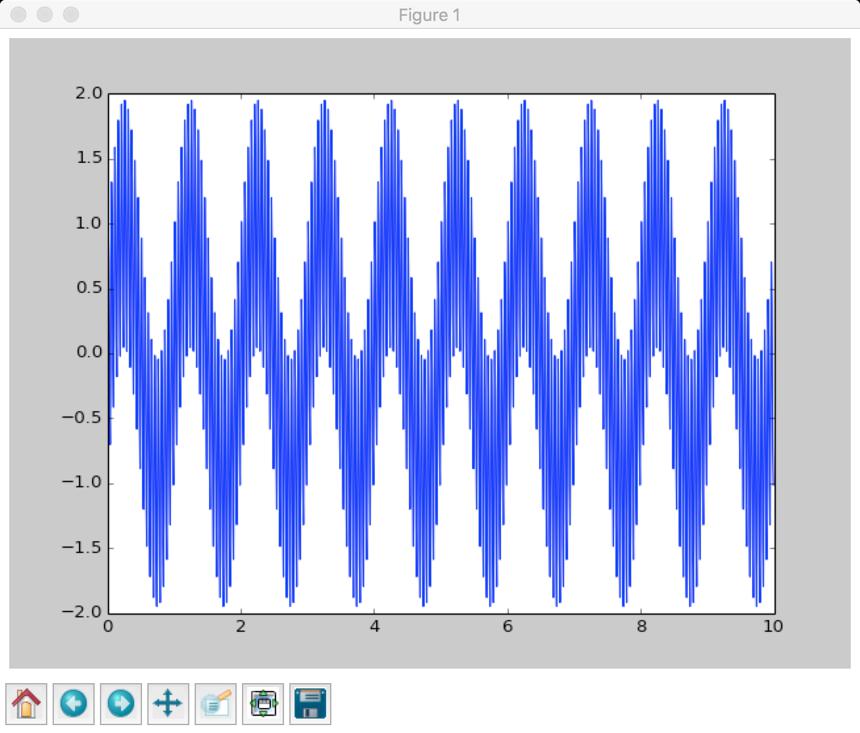Image resolution: width=860 pixels, height=733 pixels.
Task: Click the Figure 1 title text
Action: [x=429, y=15]
